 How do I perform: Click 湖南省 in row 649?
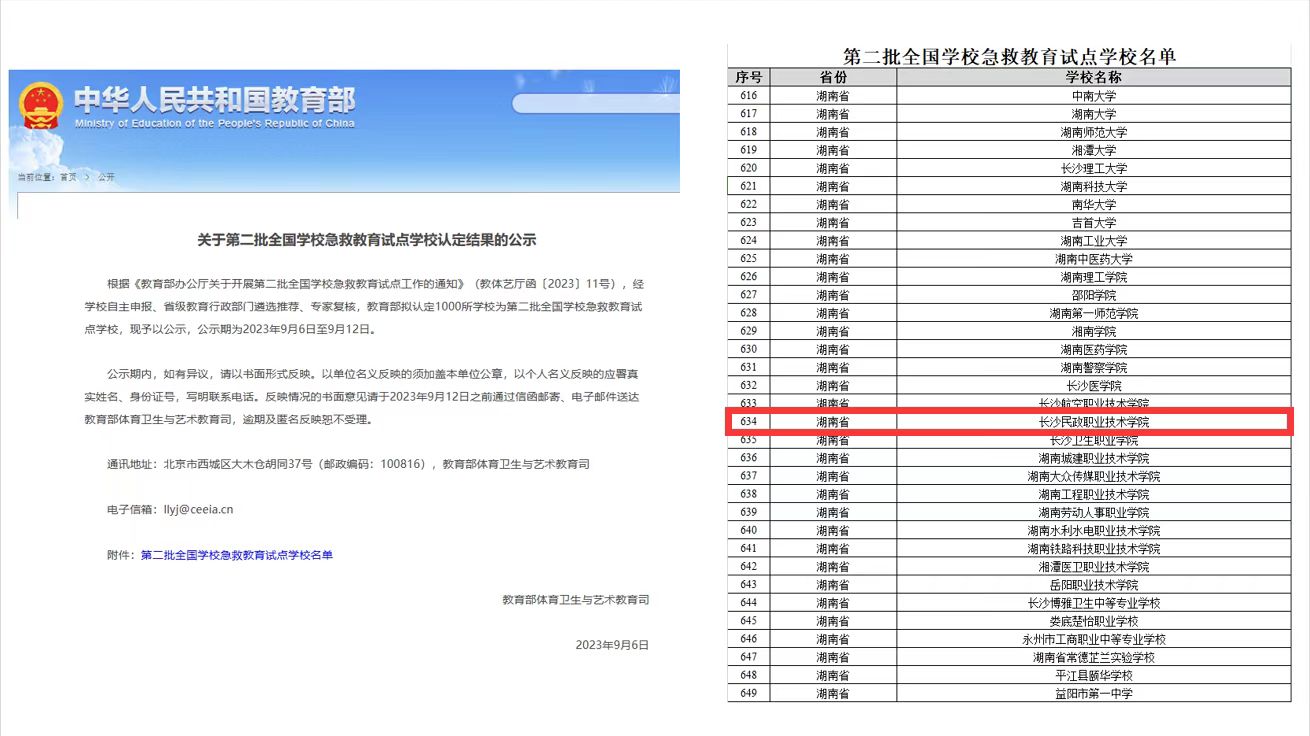pyautogui.click(x=833, y=693)
